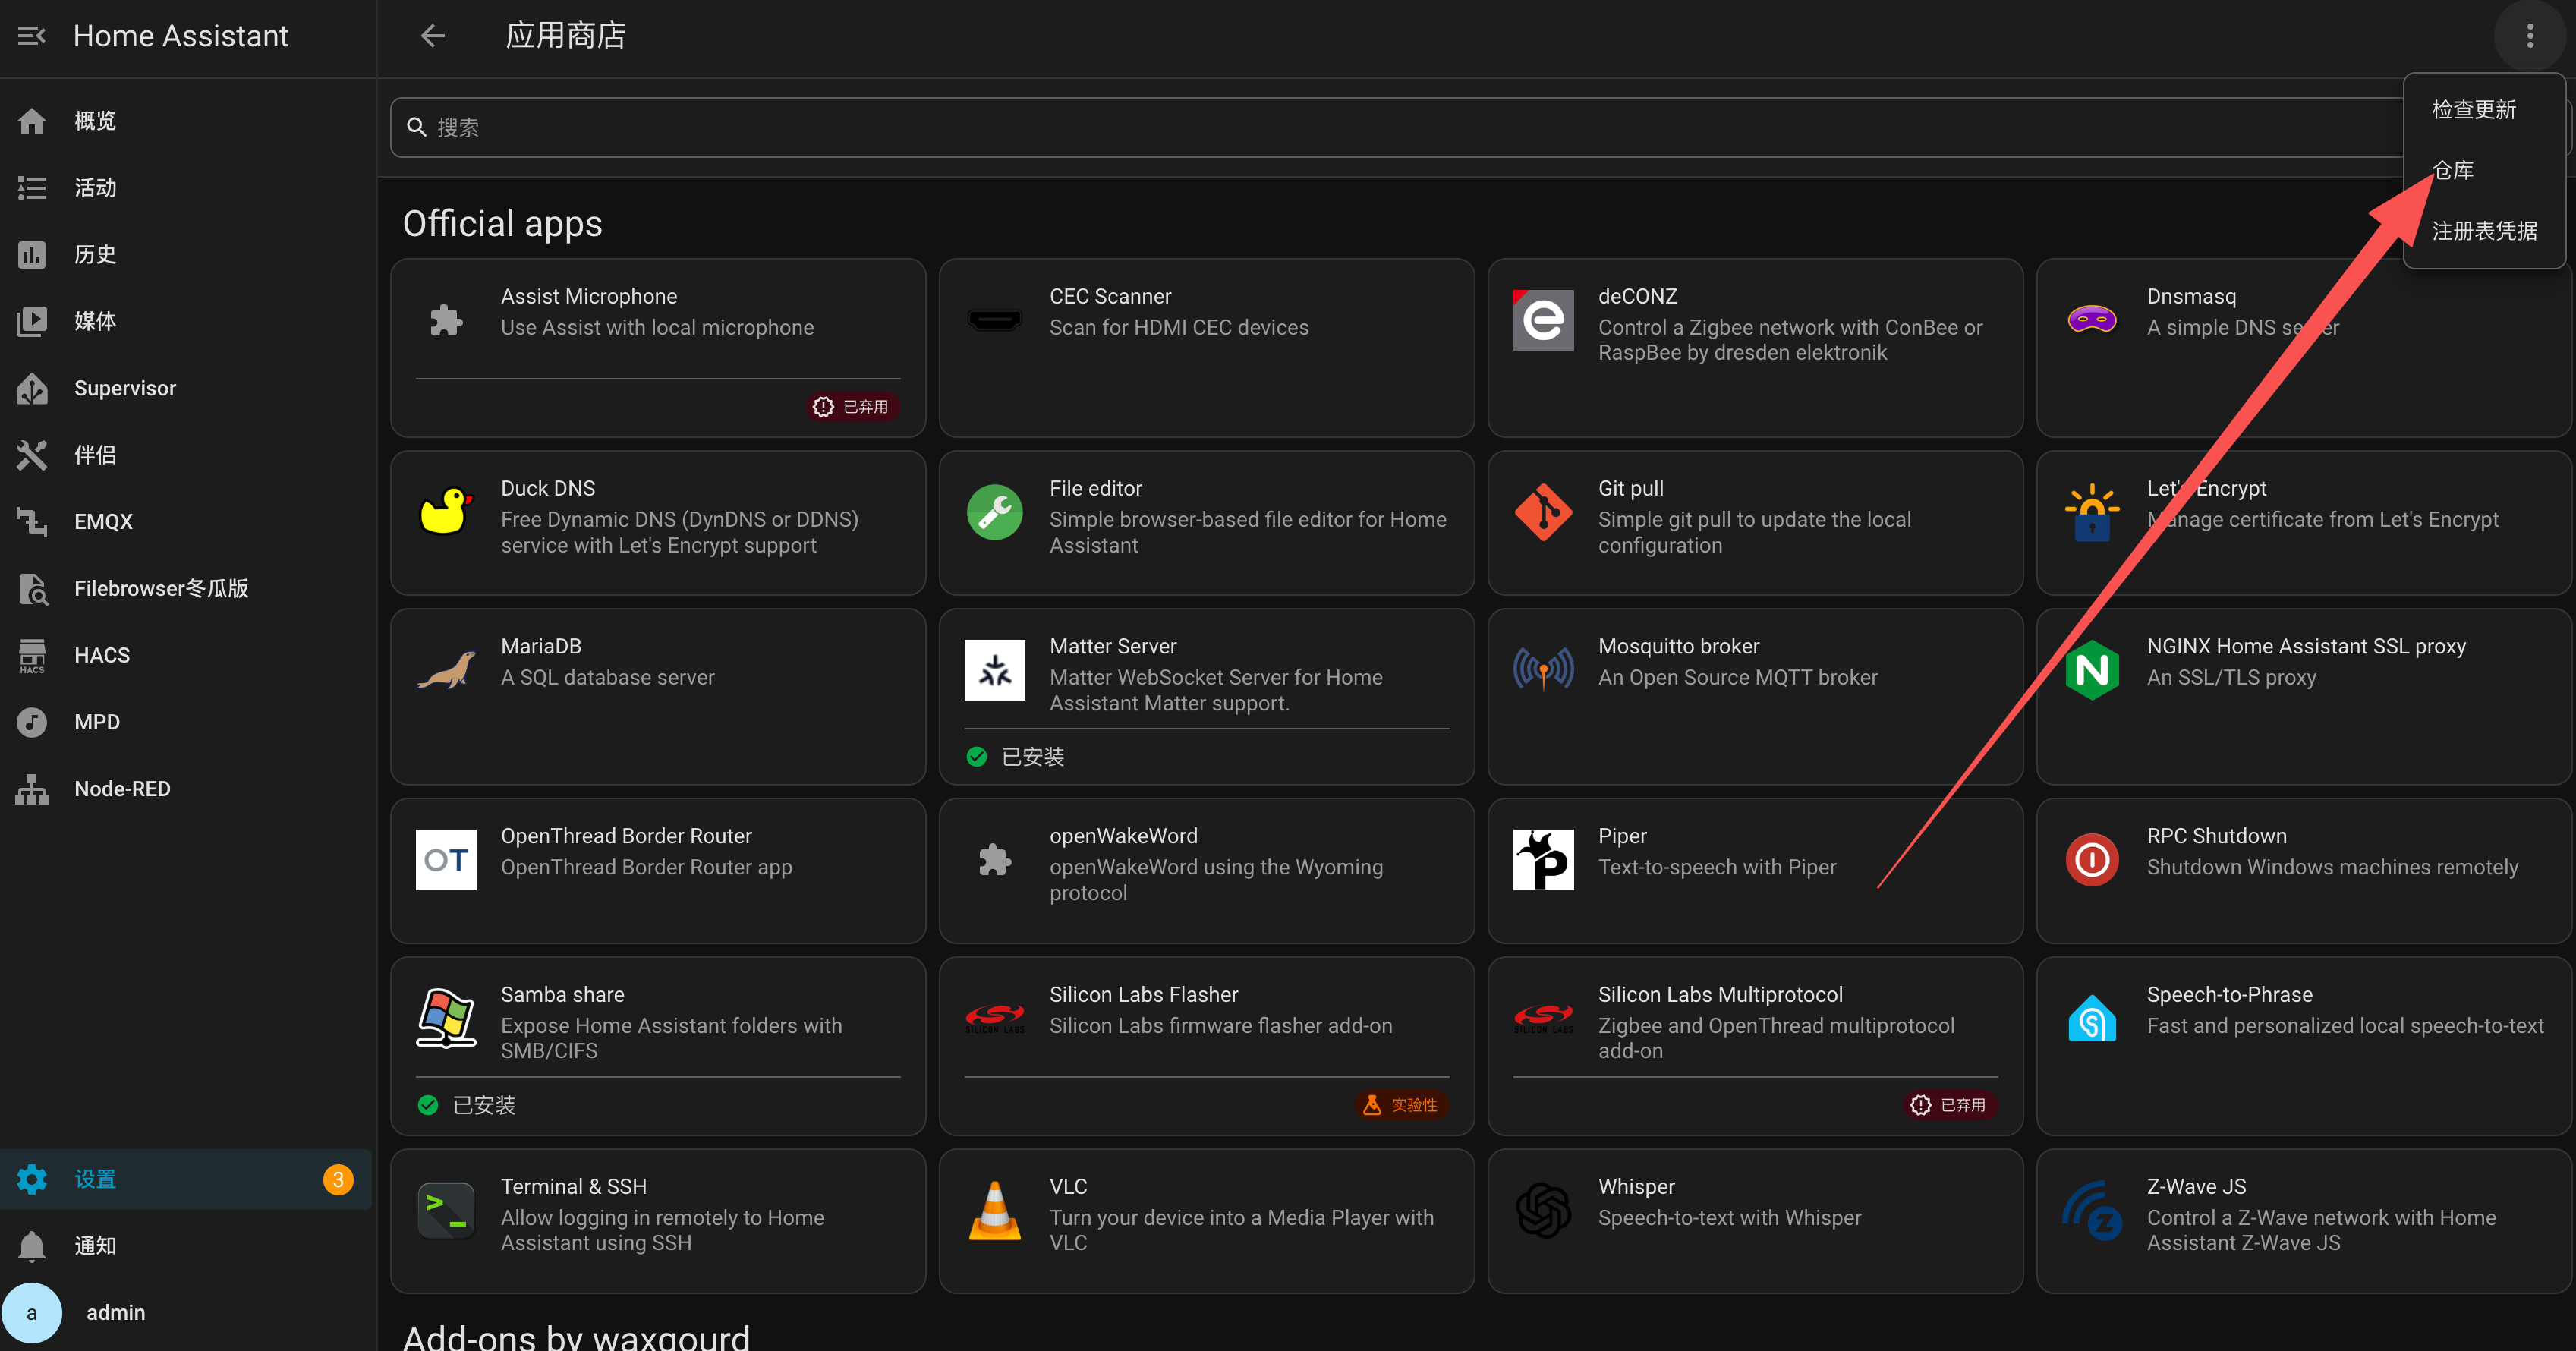2576x1351 pixels.
Task: Open the Silicon Labs Flasher app card
Action: (x=1206, y=1046)
